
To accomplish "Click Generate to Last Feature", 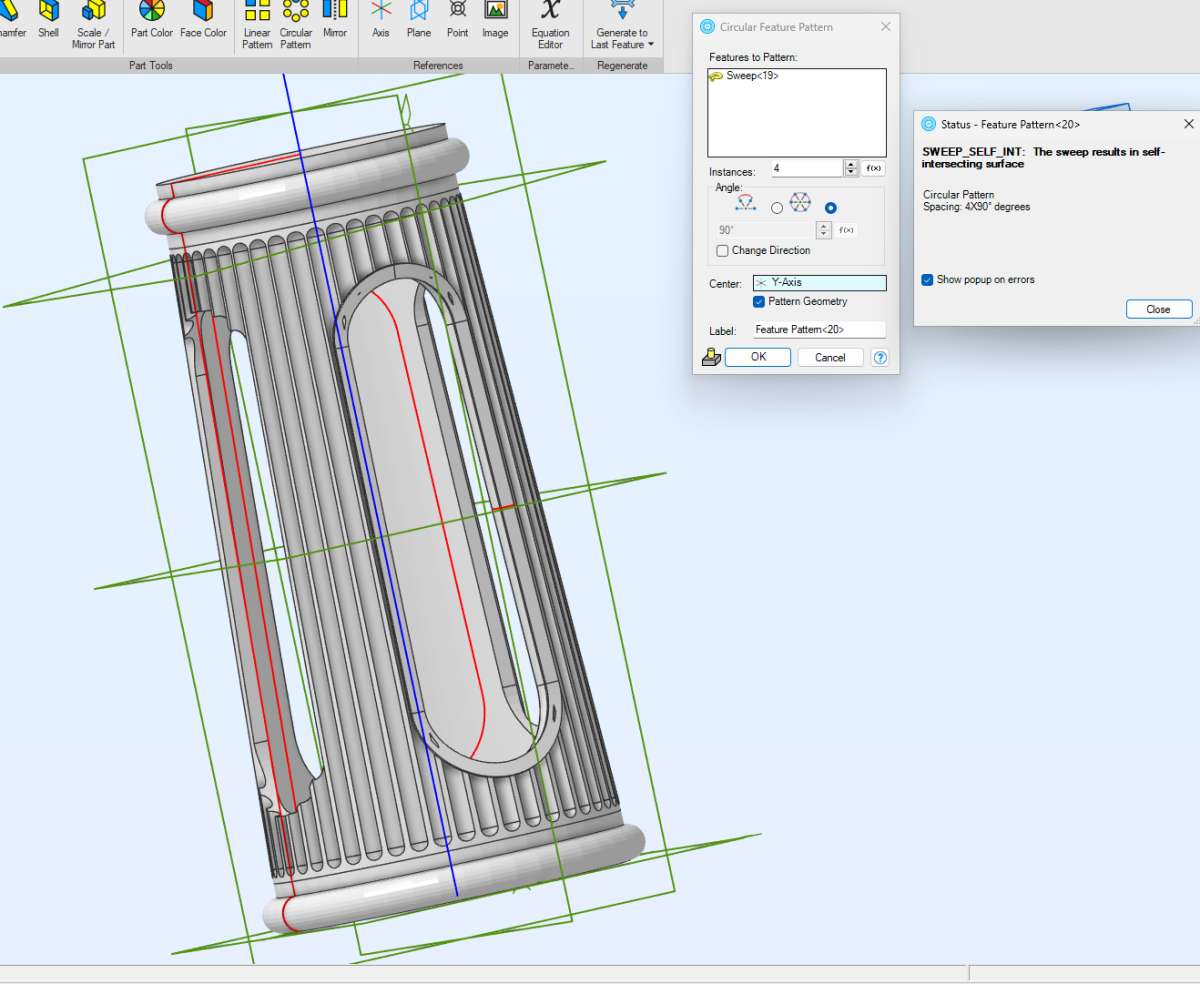I will (x=622, y=26).
